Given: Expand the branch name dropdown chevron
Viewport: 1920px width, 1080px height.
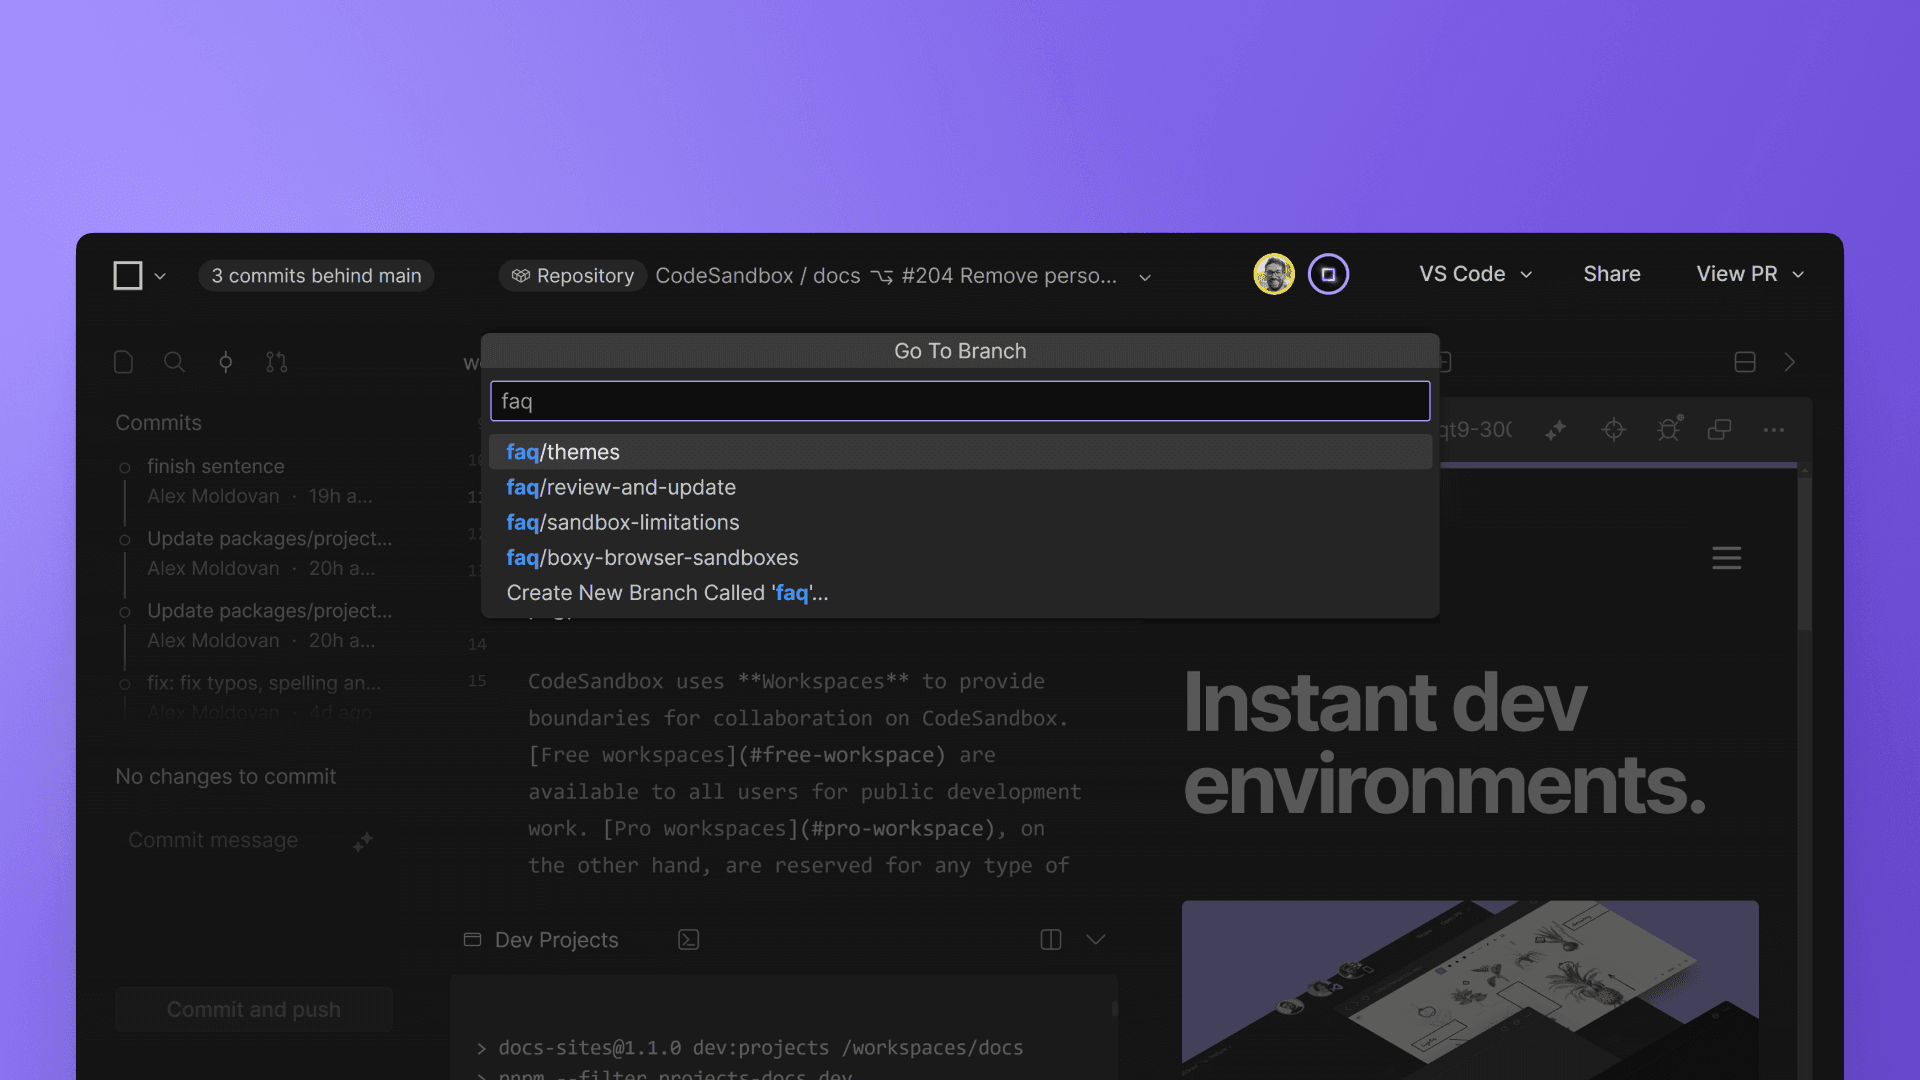Looking at the screenshot, I should coord(1145,277).
